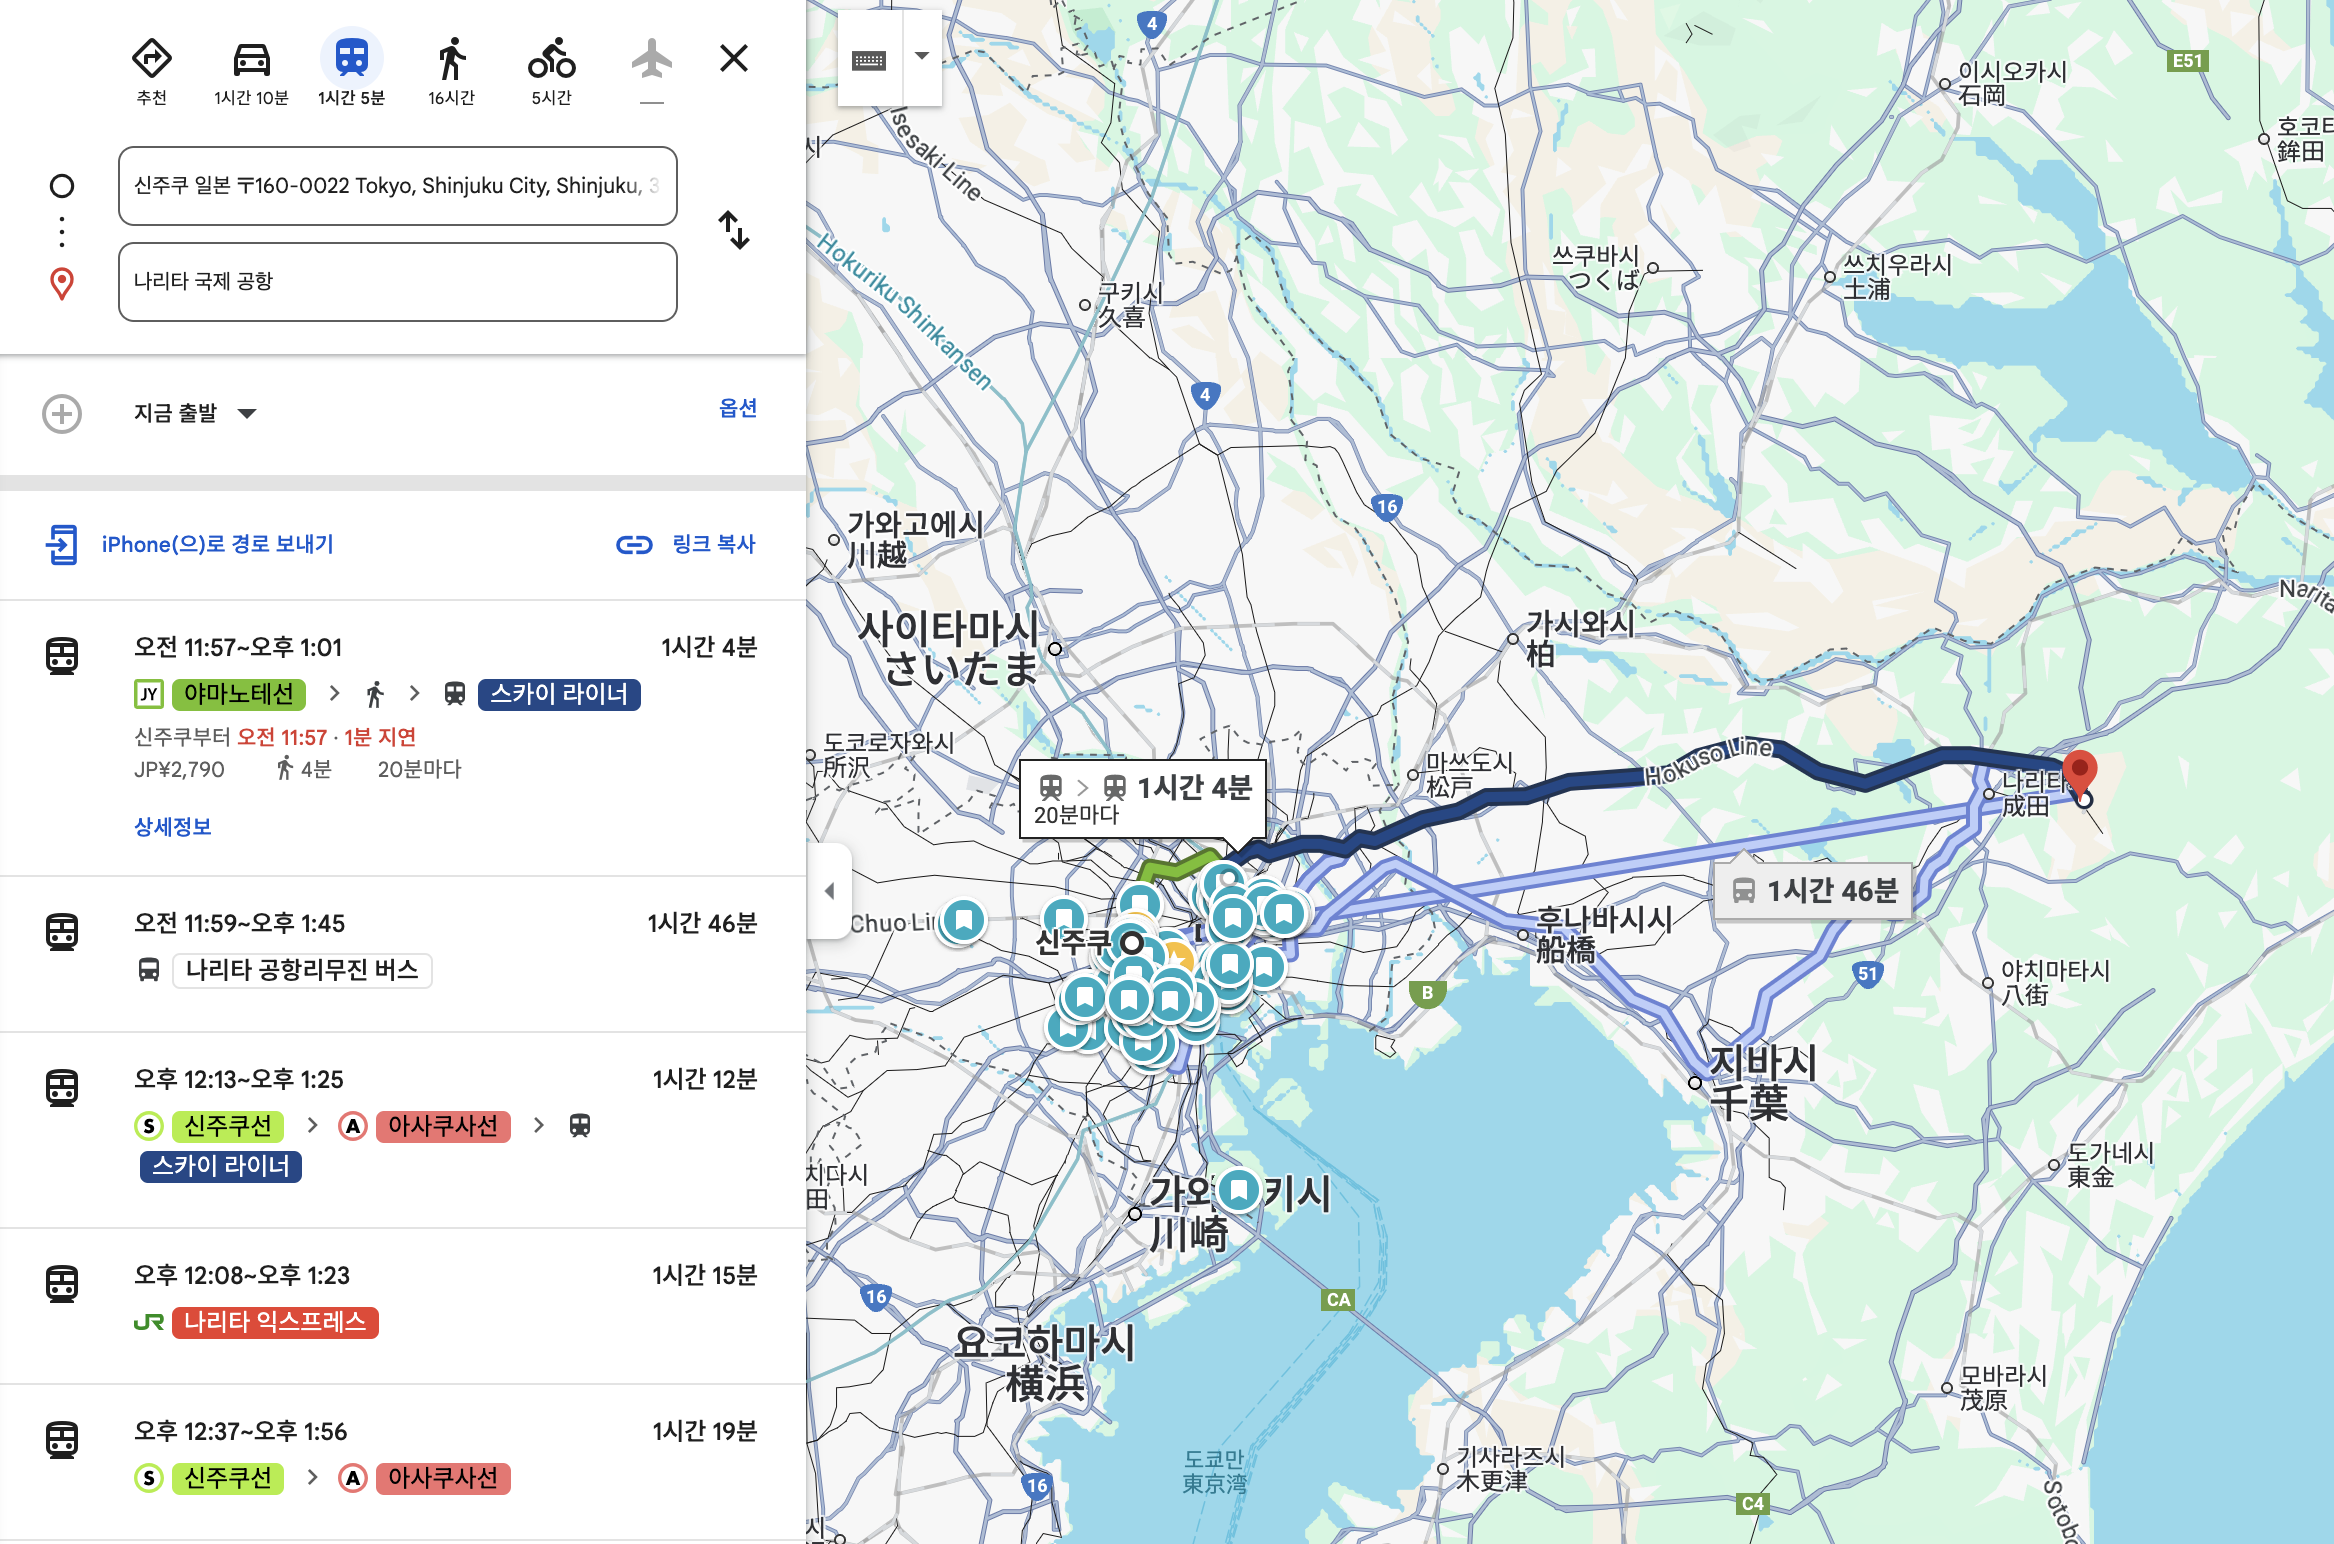Viewport: 2334px width, 1544px height.
Task: Click iPhone(으)로 경로 보내기
Action: tap(218, 544)
